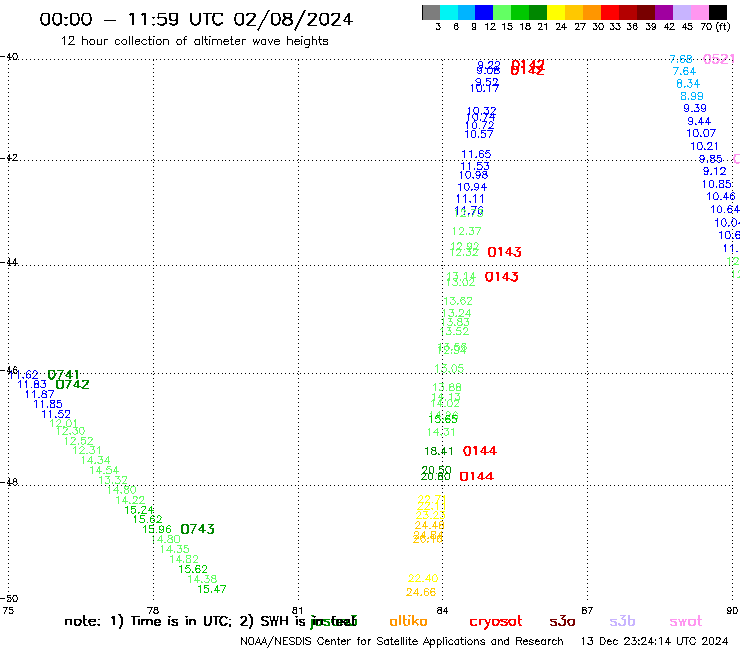Screen dimensions: 740x650
Task: Click the blue value '11.11'
Action: tap(470, 199)
